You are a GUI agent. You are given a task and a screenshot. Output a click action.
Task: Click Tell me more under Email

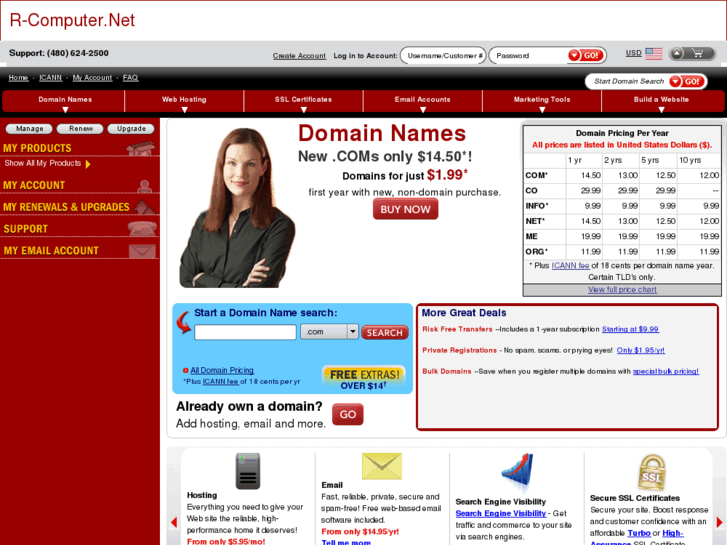pos(346,542)
